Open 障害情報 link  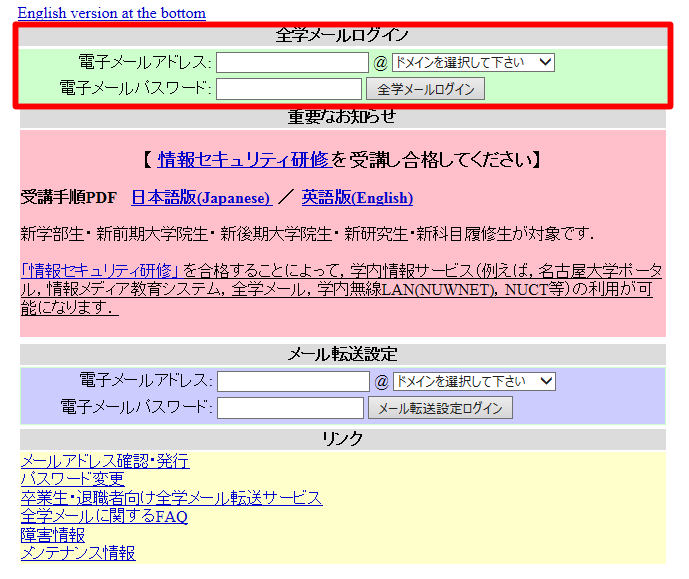tap(53, 535)
